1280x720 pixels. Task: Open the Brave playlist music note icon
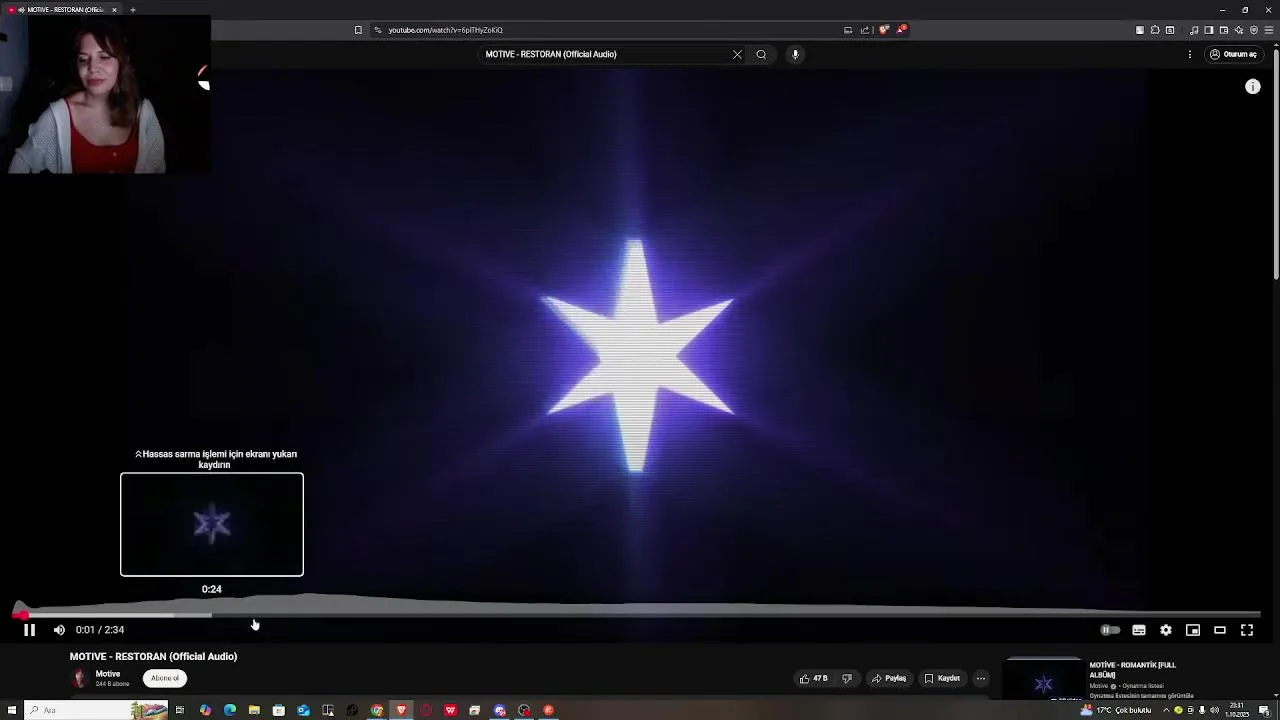point(1194,30)
